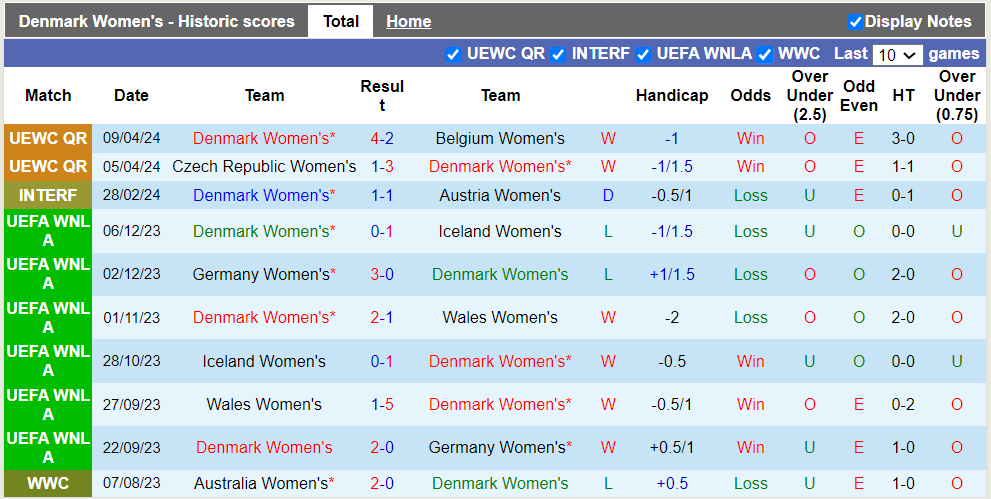The image size is (991, 499).
Task: Click the Date column header
Action: tap(131, 96)
